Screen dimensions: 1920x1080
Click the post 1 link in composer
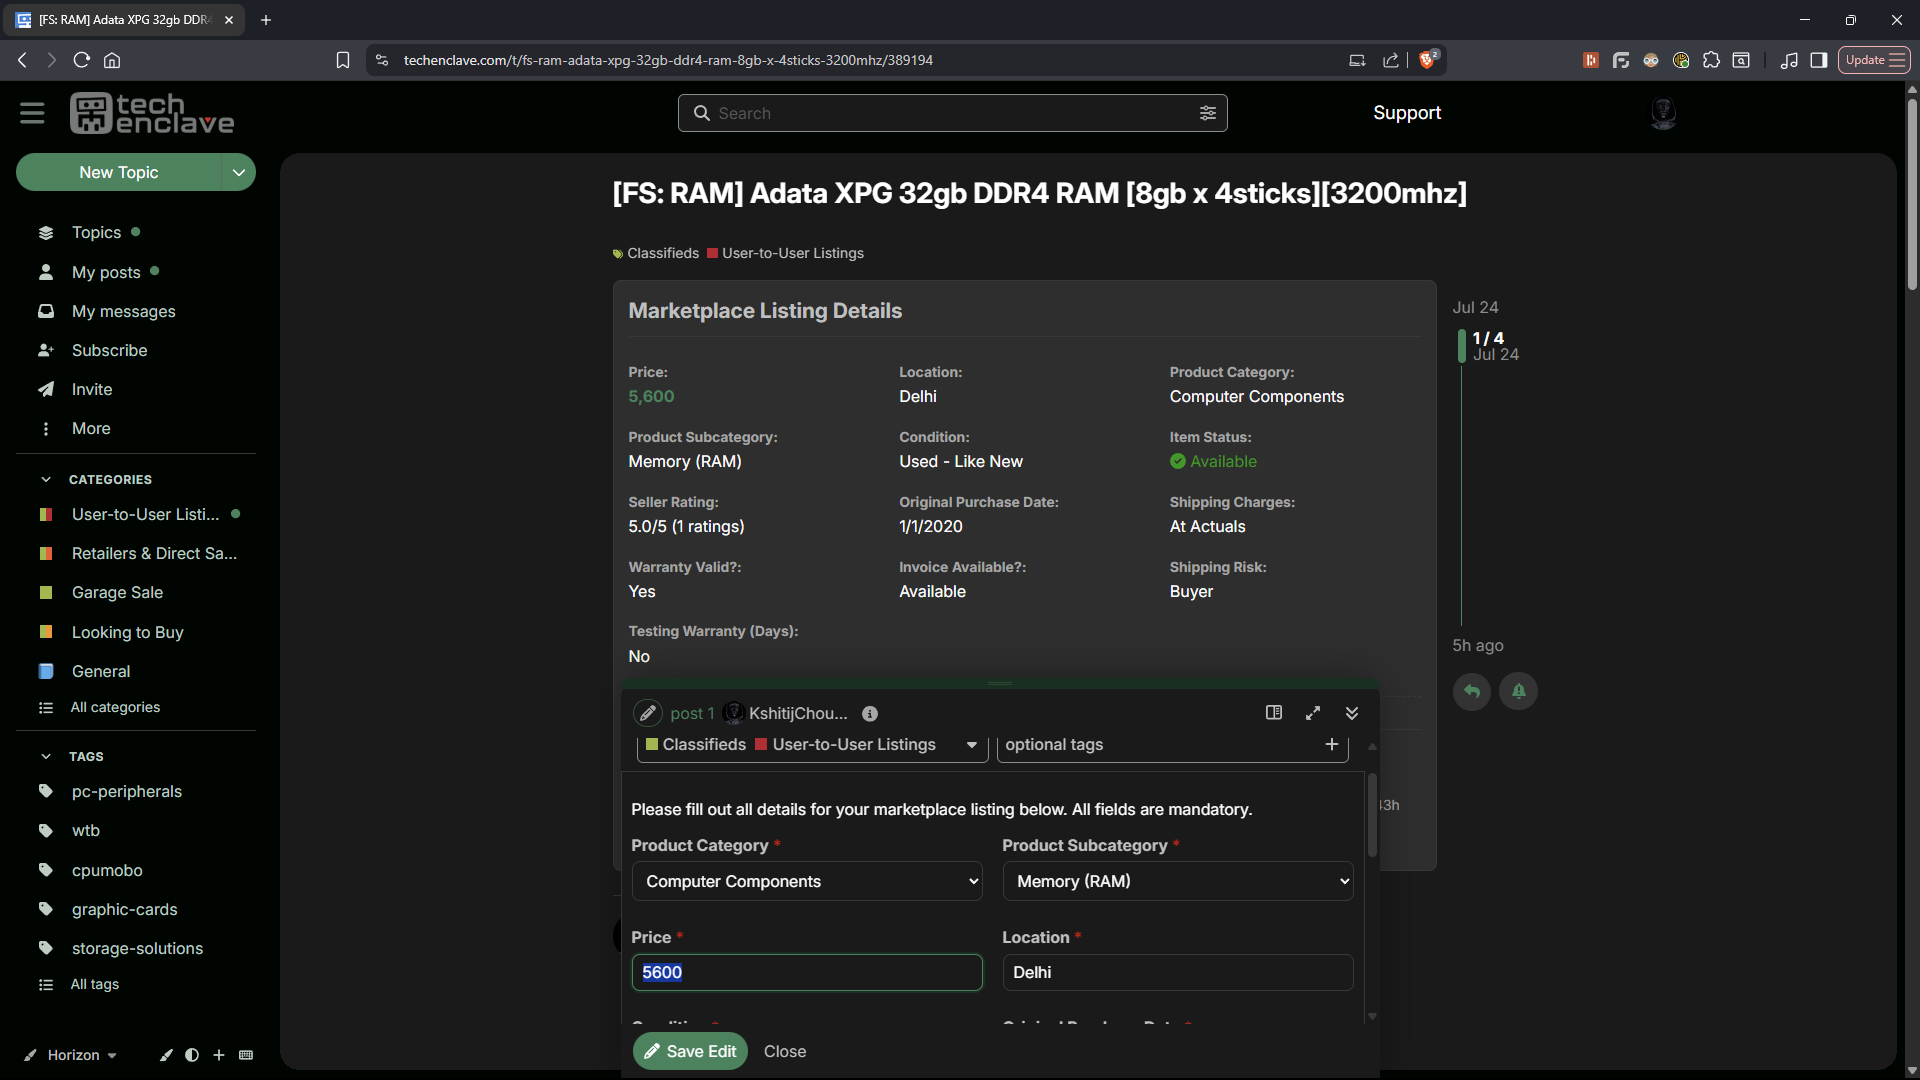point(692,713)
